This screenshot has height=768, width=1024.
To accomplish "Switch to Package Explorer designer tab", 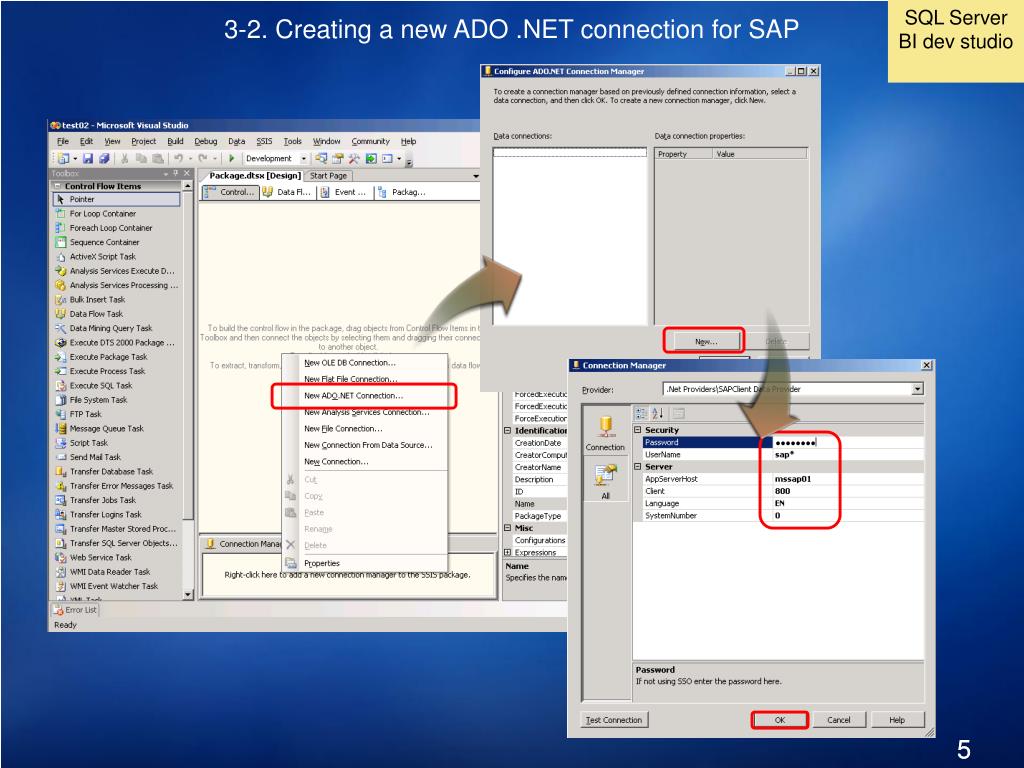I will [x=402, y=192].
